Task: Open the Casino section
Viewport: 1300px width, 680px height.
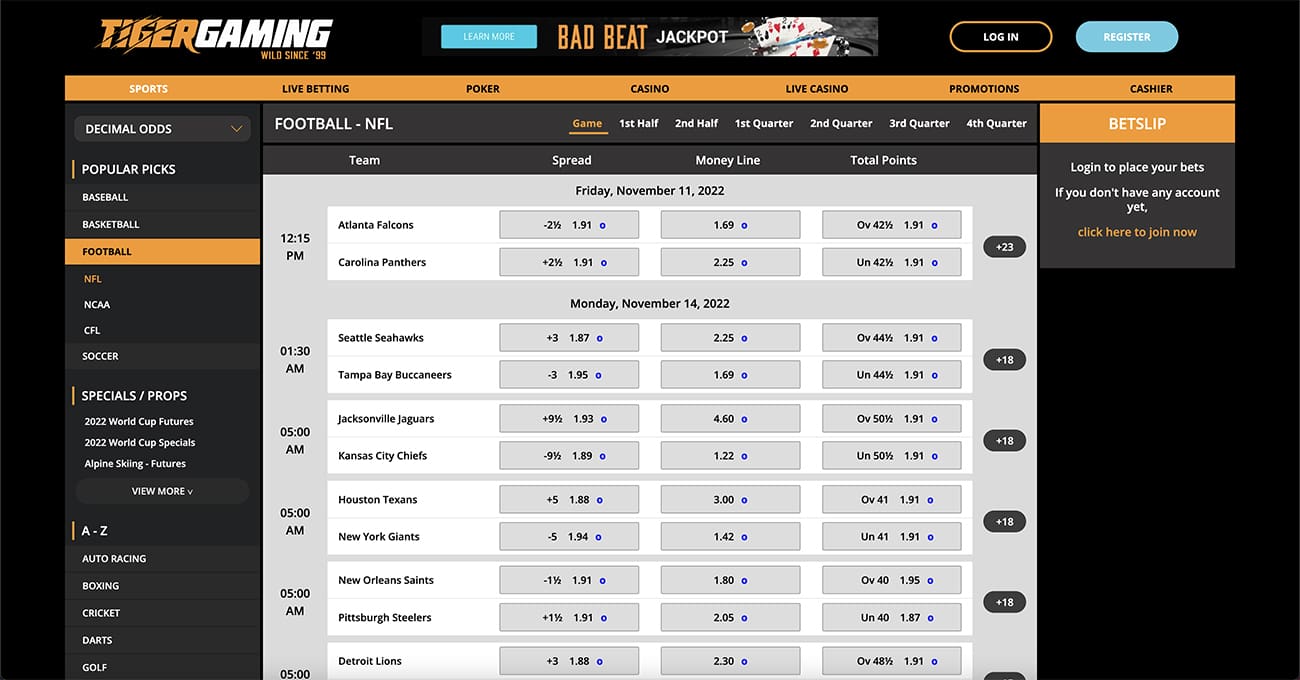Action: tap(650, 89)
